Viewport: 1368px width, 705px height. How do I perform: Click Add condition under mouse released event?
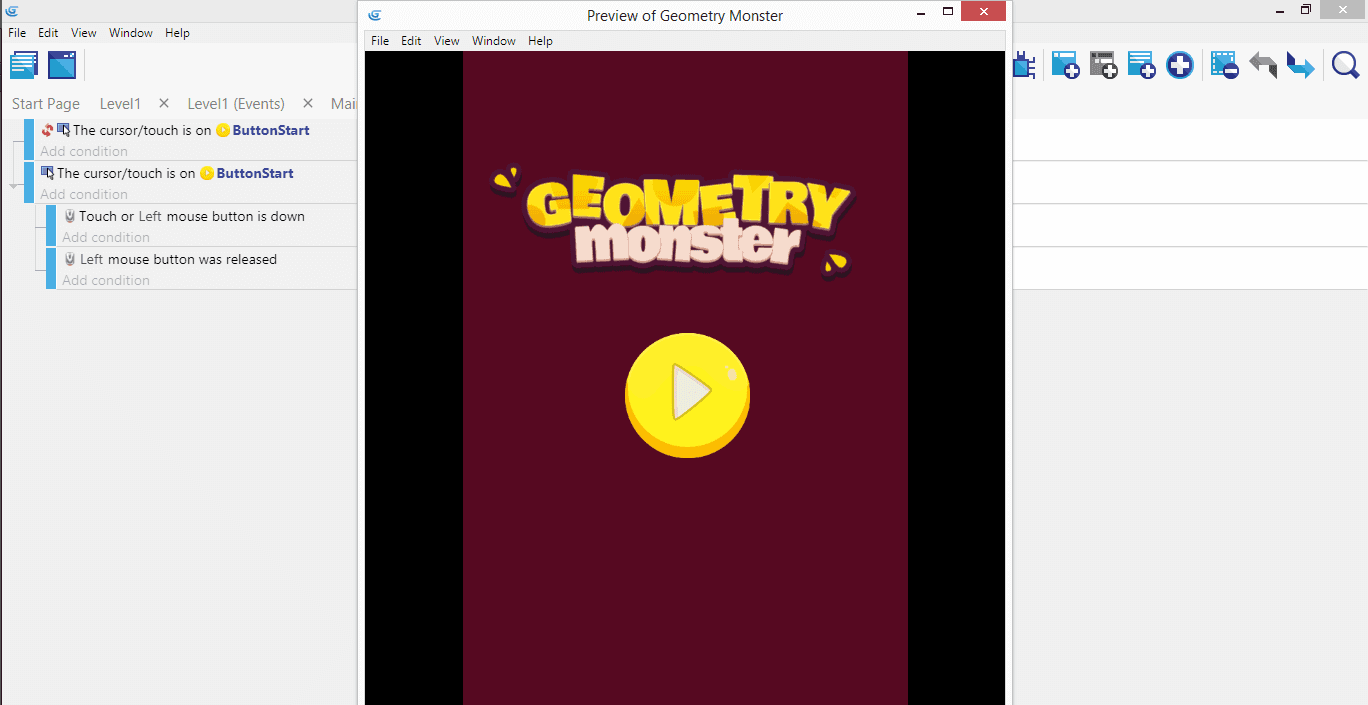(x=106, y=281)
